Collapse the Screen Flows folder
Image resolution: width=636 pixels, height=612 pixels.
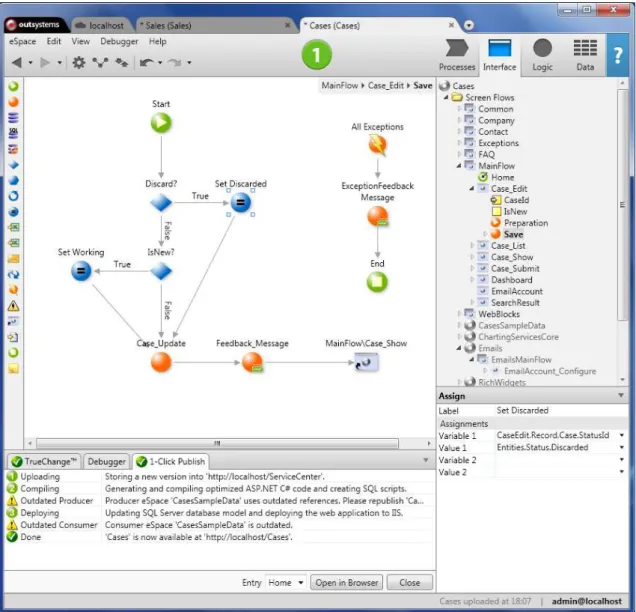(446, 97)
